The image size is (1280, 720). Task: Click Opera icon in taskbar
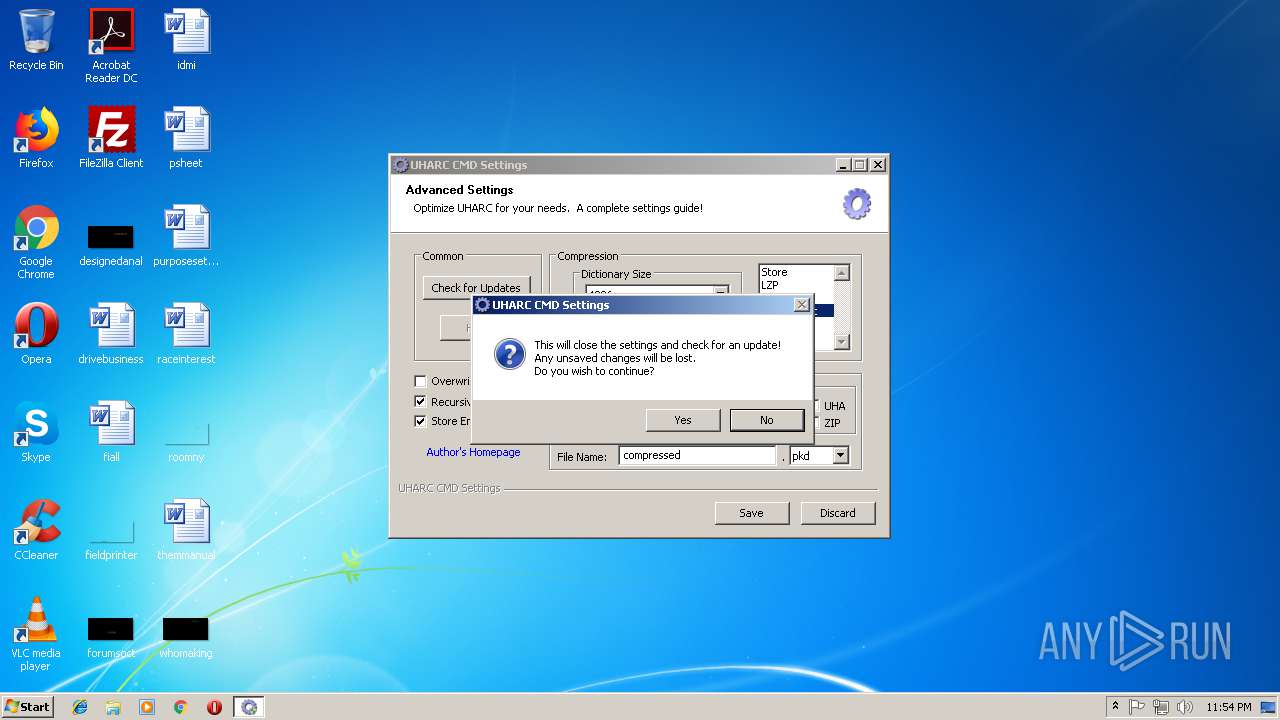pos(214,707)
